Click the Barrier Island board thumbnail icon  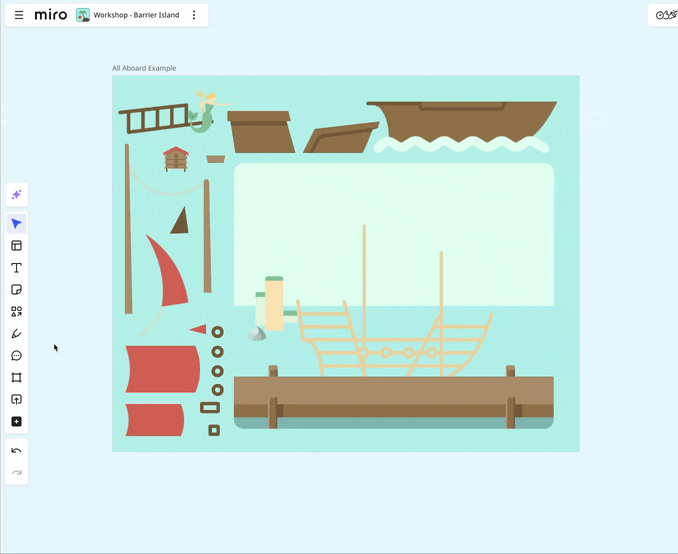(83, 15)
